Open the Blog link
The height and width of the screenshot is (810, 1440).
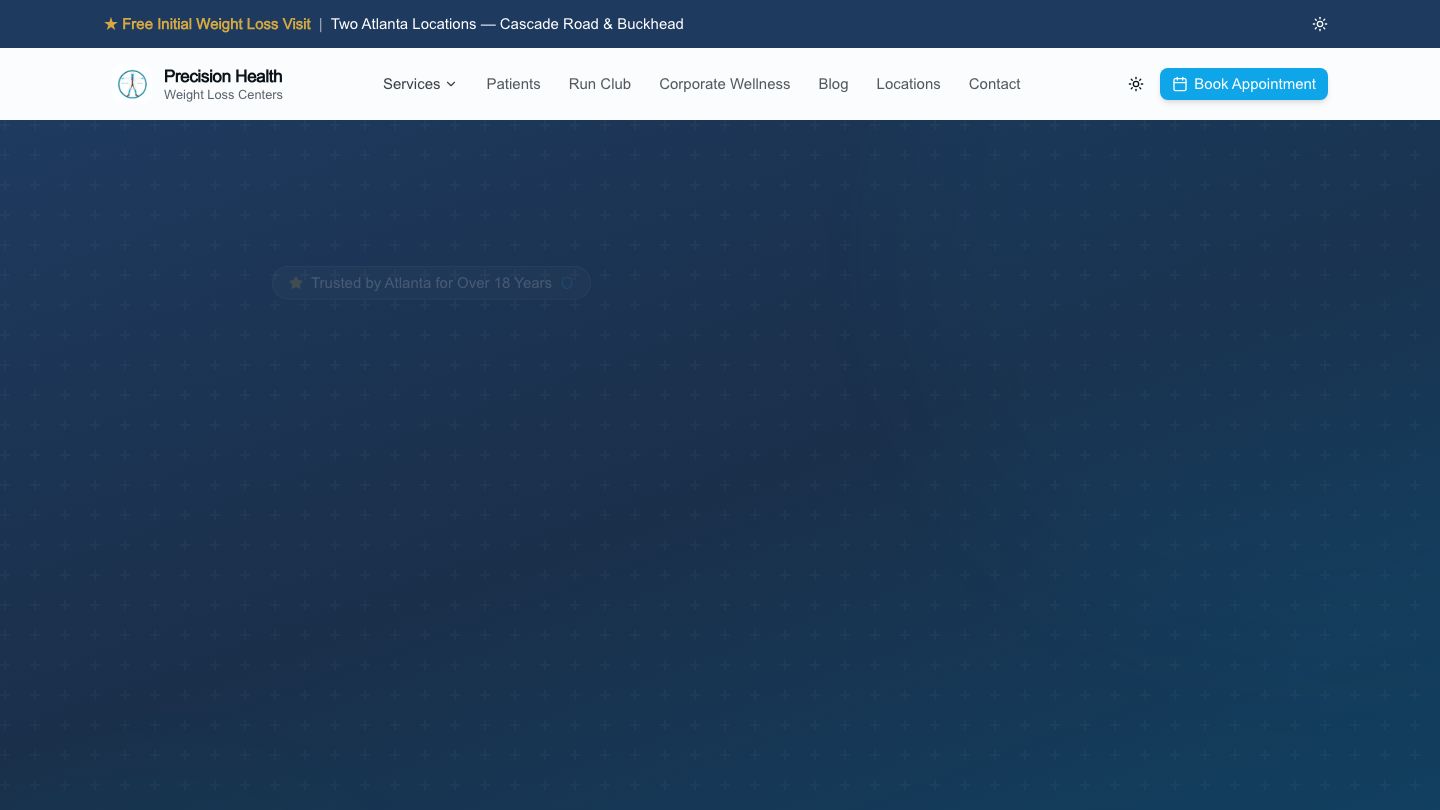pyautogui.click(x=833, y=84)
